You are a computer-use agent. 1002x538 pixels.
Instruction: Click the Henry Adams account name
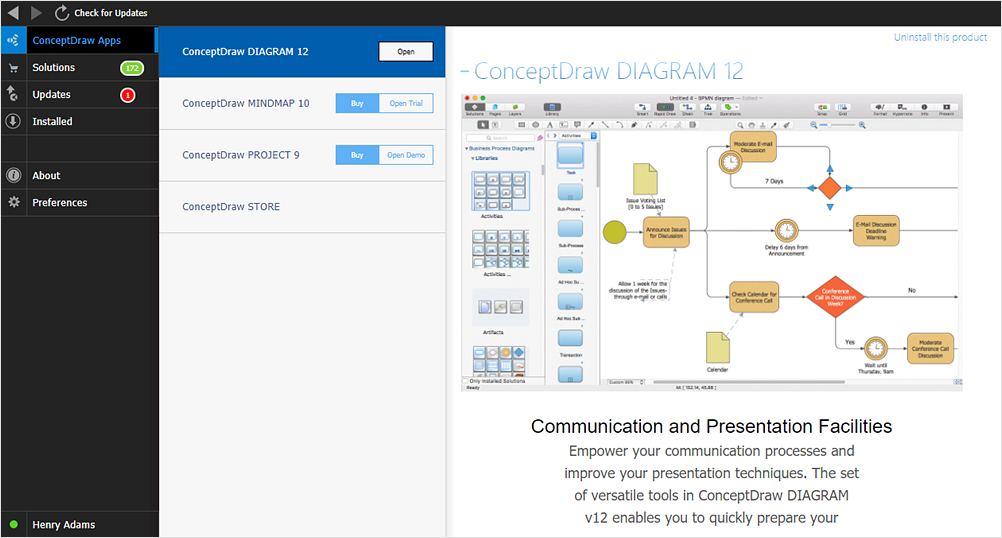[x=64, y=525]
